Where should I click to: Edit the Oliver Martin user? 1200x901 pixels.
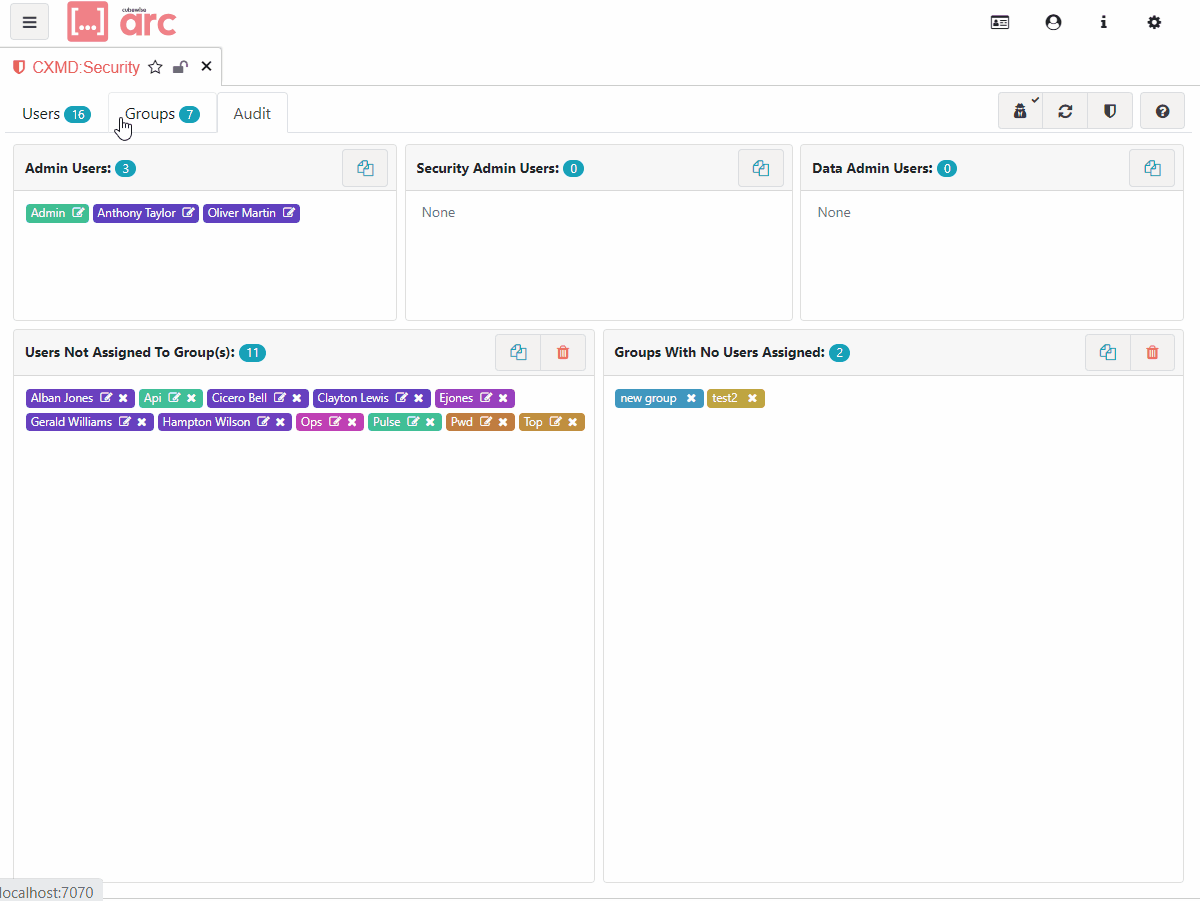[289, 213]
